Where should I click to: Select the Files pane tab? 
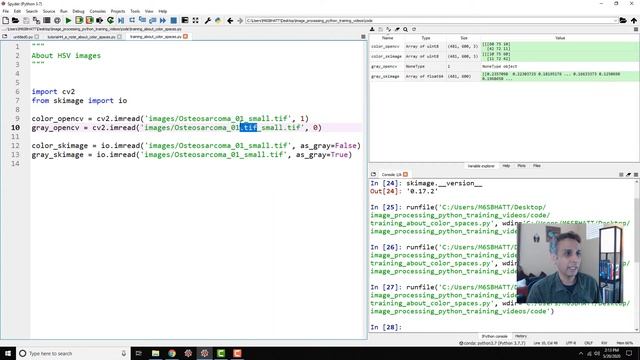[x=537, y=166]
